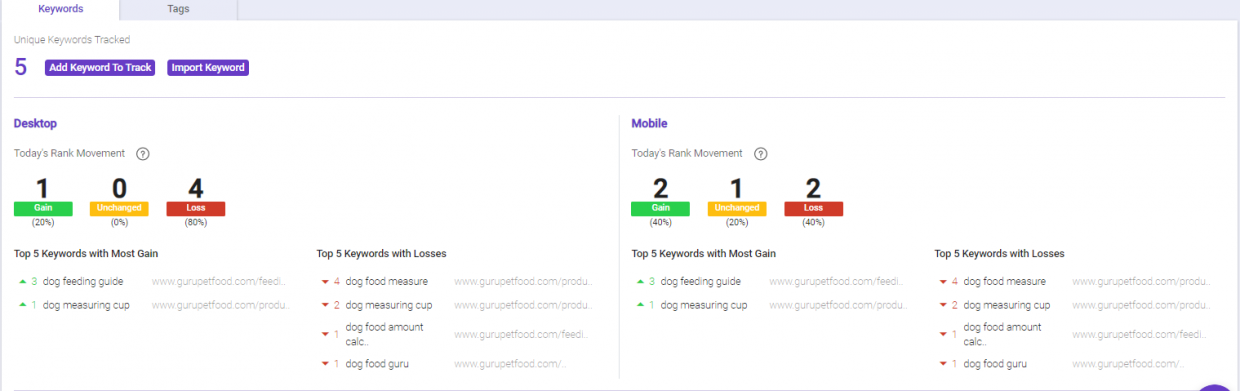Open Desktop rank movement help icon
This screenshot has height=391, width=1240.
[x=143, y=154]
